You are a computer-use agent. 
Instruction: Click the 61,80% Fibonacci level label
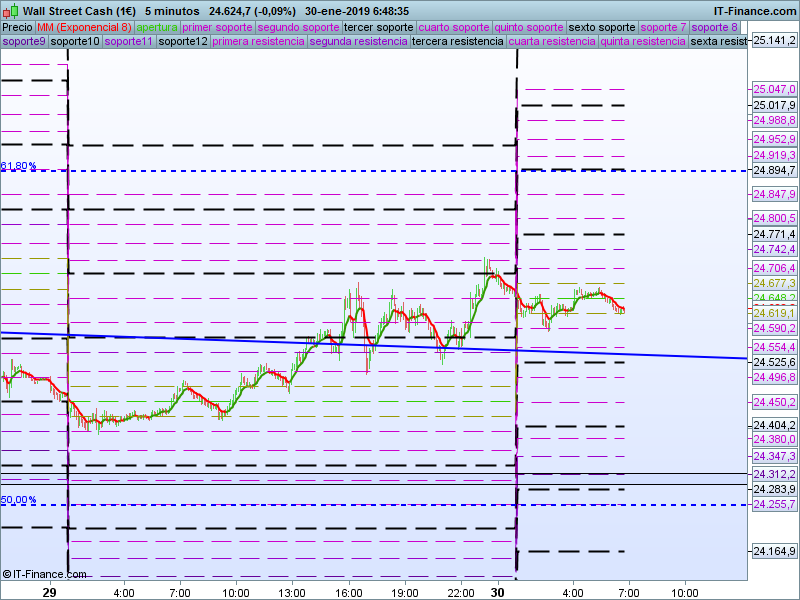pos(19,166)
